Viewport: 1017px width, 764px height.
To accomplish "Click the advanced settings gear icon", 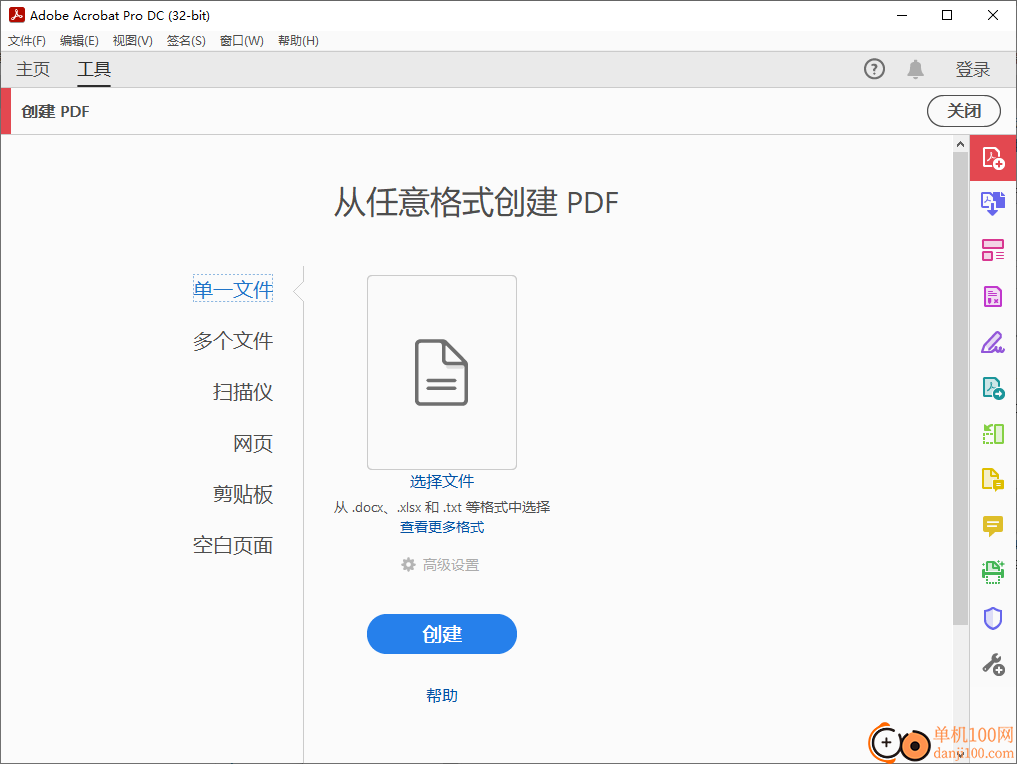I will coord(408,565).
